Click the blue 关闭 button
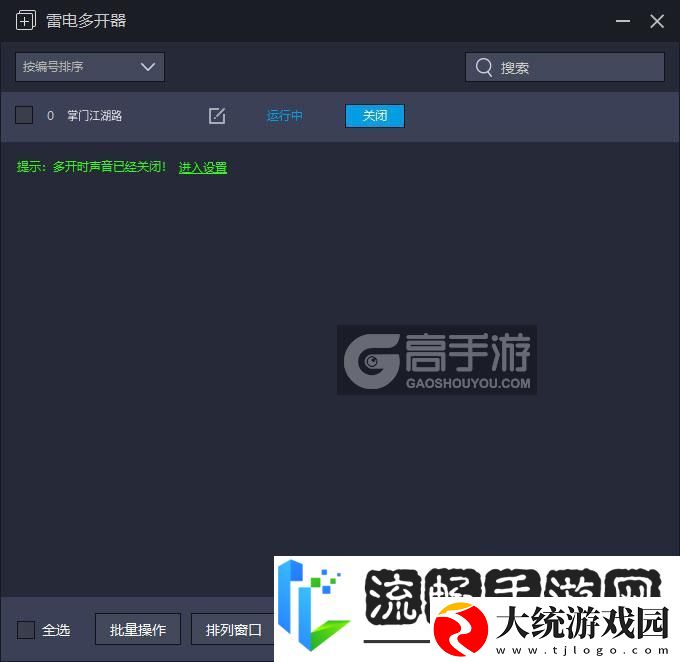This screenshot has height=662, width=680. (375, 116)
